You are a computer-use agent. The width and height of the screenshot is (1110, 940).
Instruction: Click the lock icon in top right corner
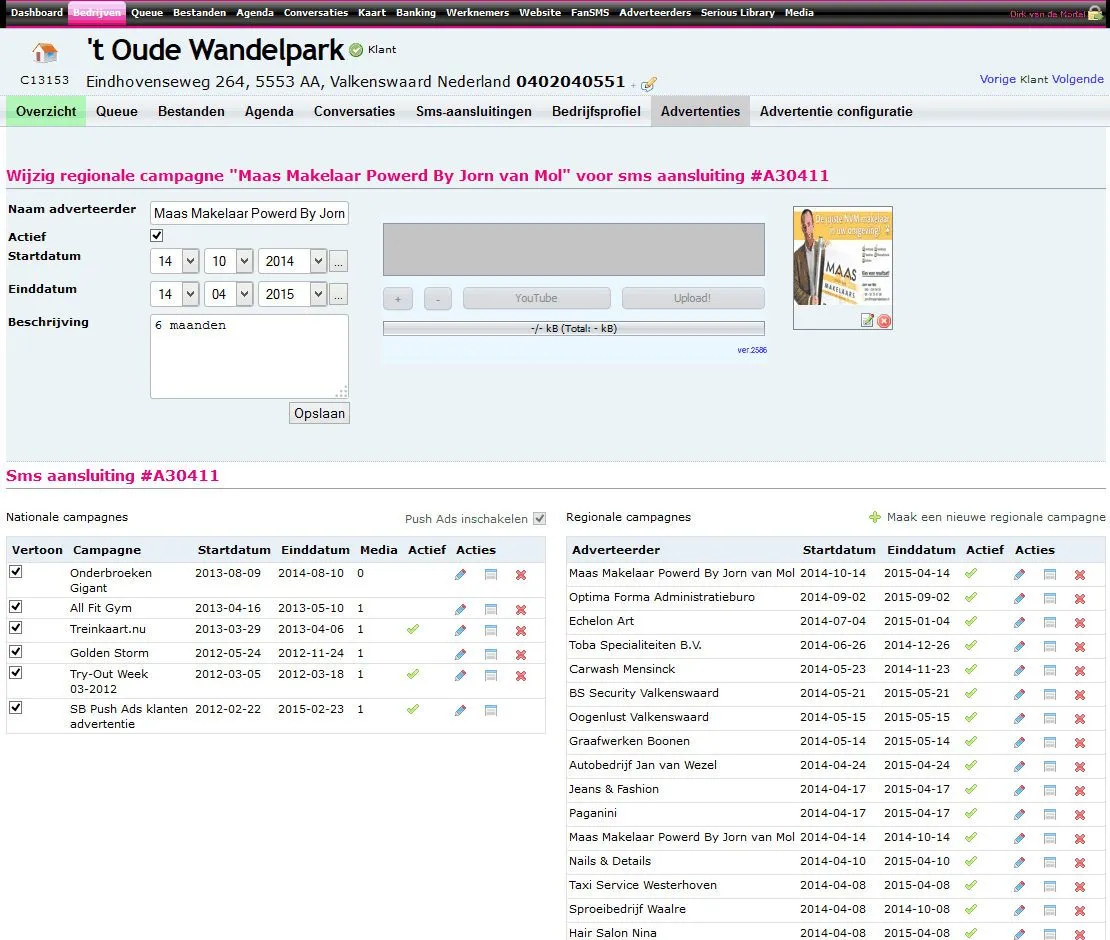[x=1095, y=13]
